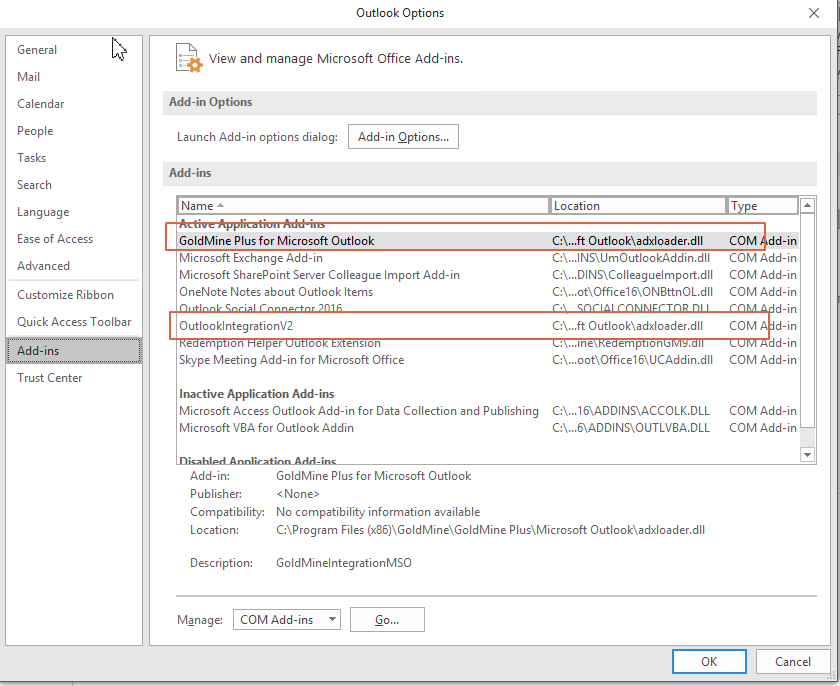The image size is (840, 686).
Task: Confirm changes with the OK button
Action: tap(709, 661)
